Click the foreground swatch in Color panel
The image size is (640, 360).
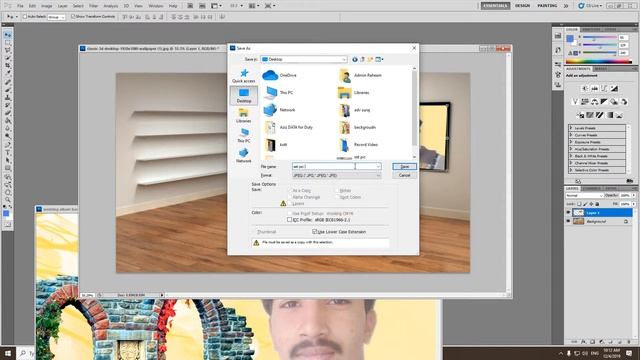coord(570,39)
